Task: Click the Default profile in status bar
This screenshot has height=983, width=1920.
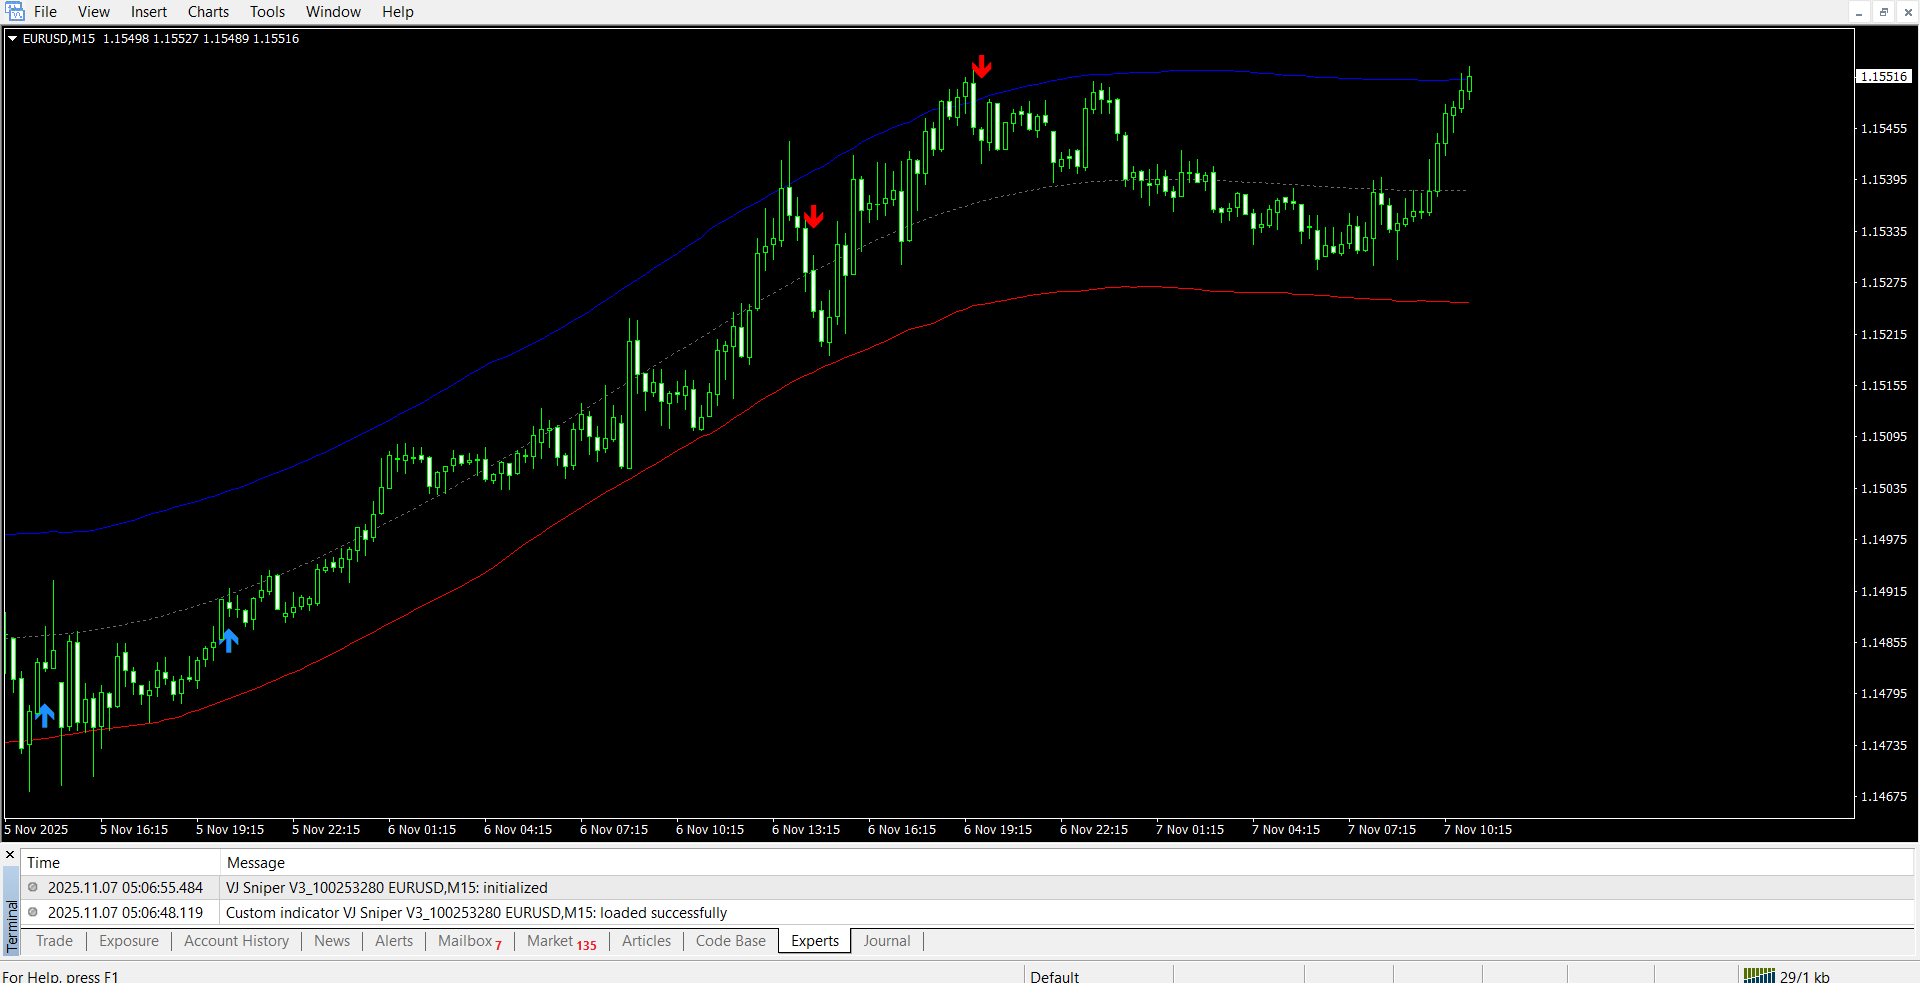Action: click(1054, 976)
